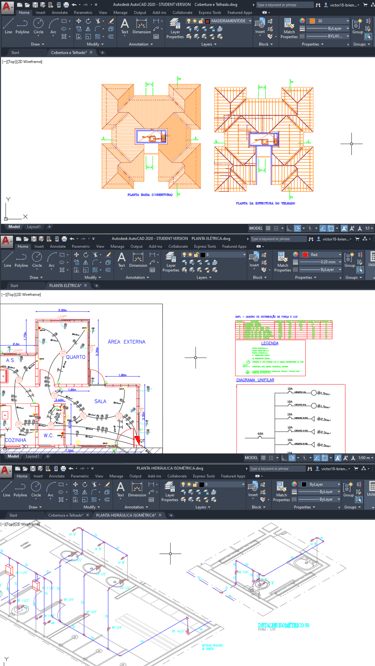Open the MADEIRAMENTO layer dropdown

point(228,21)
